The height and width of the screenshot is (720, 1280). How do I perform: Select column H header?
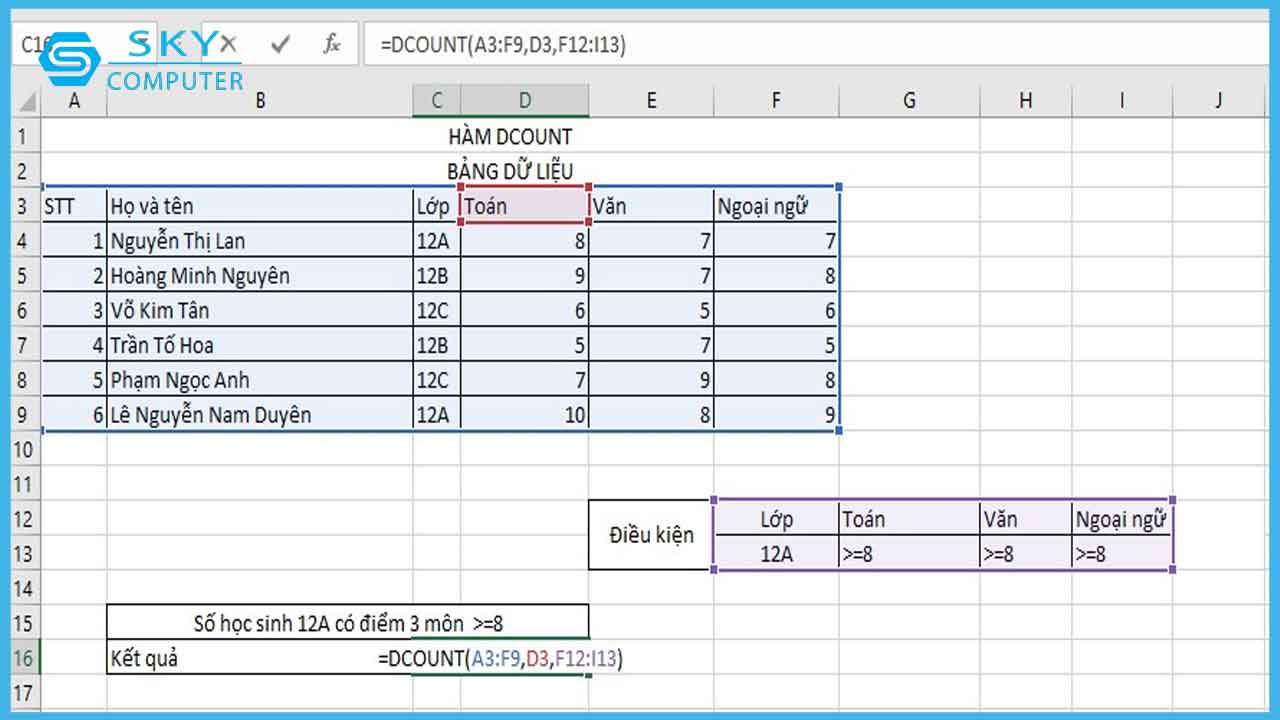[x=1025, y=101]
